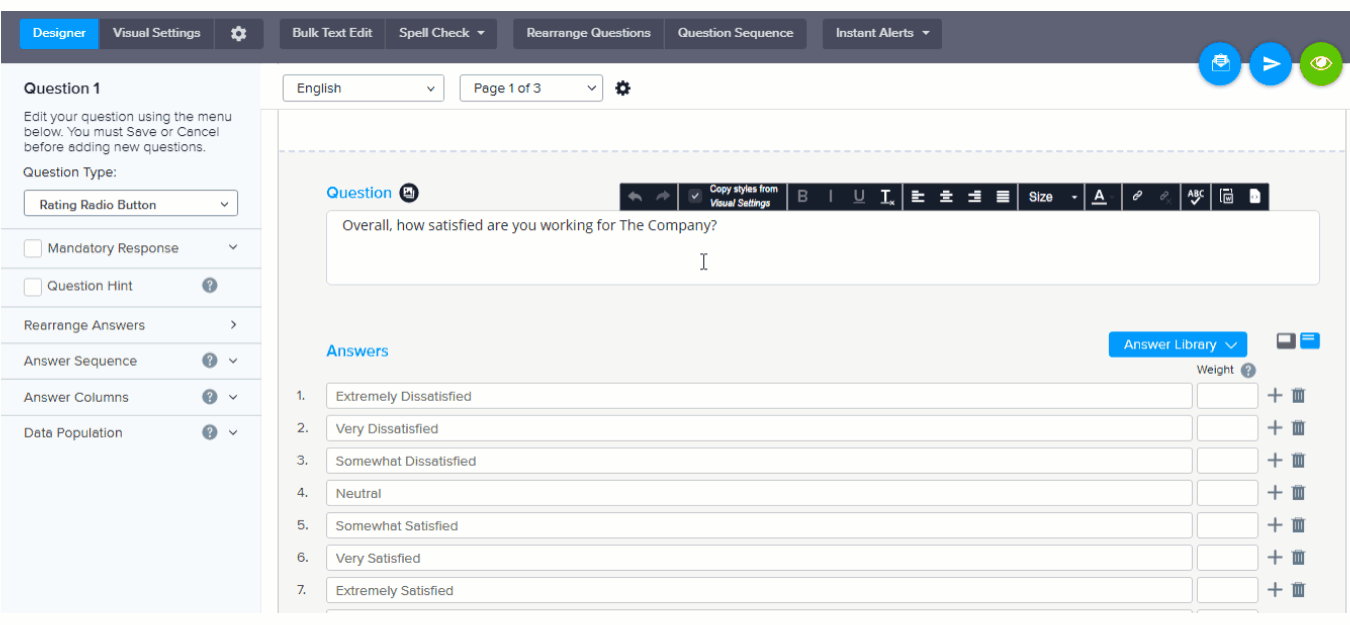Add answer after Extremely Dissatisfied with plus icon

pyautogui.click(x=1274, y=395)
